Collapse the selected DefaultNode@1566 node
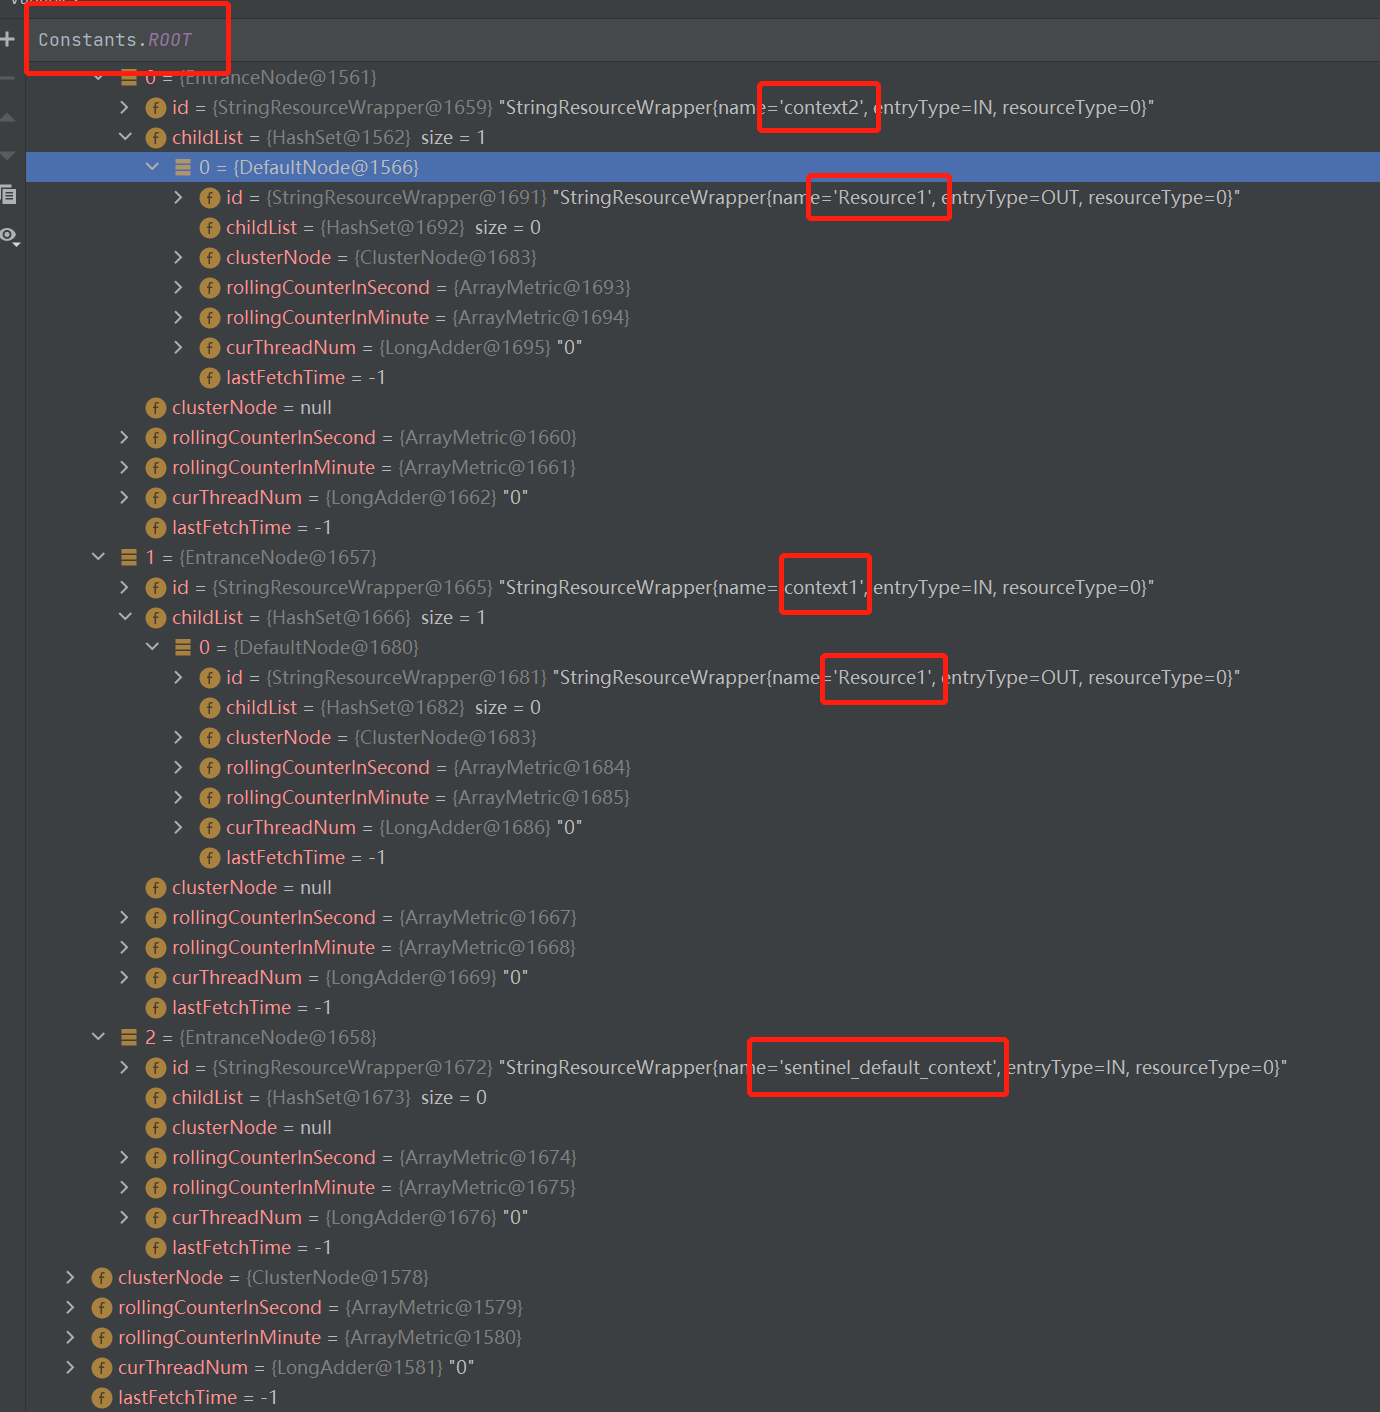 click(152, 167)
